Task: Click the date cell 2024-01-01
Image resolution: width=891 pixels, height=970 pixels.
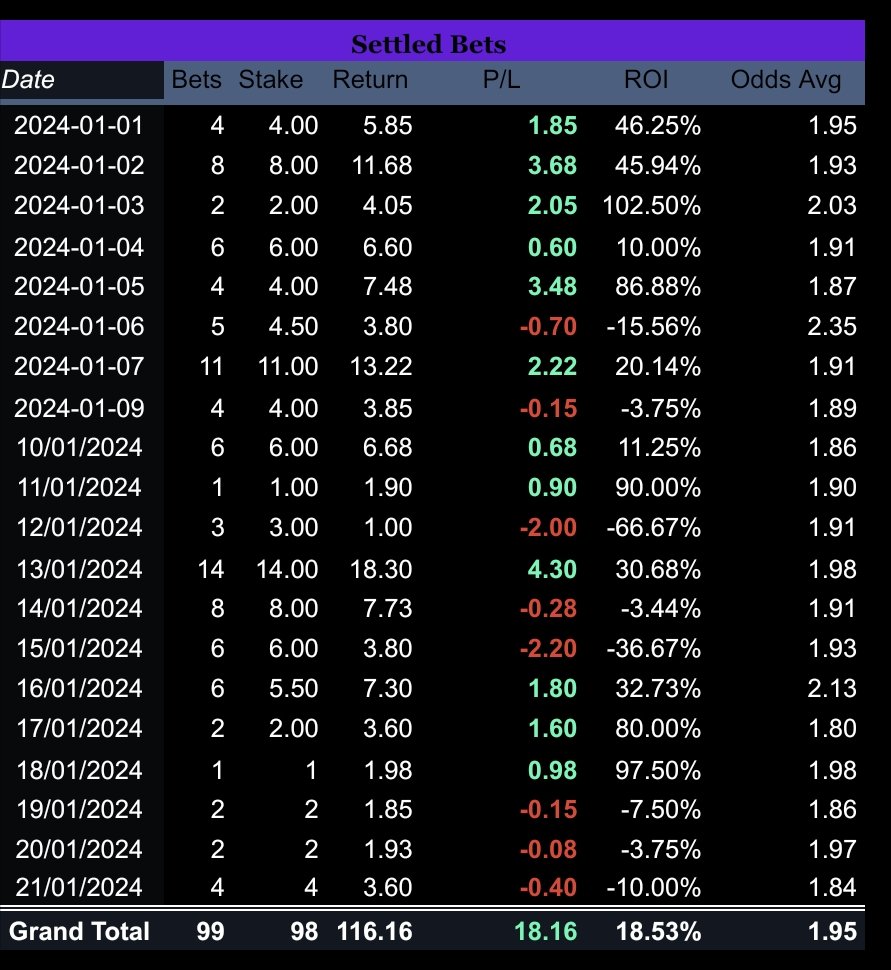Action: tap(79, 126)
